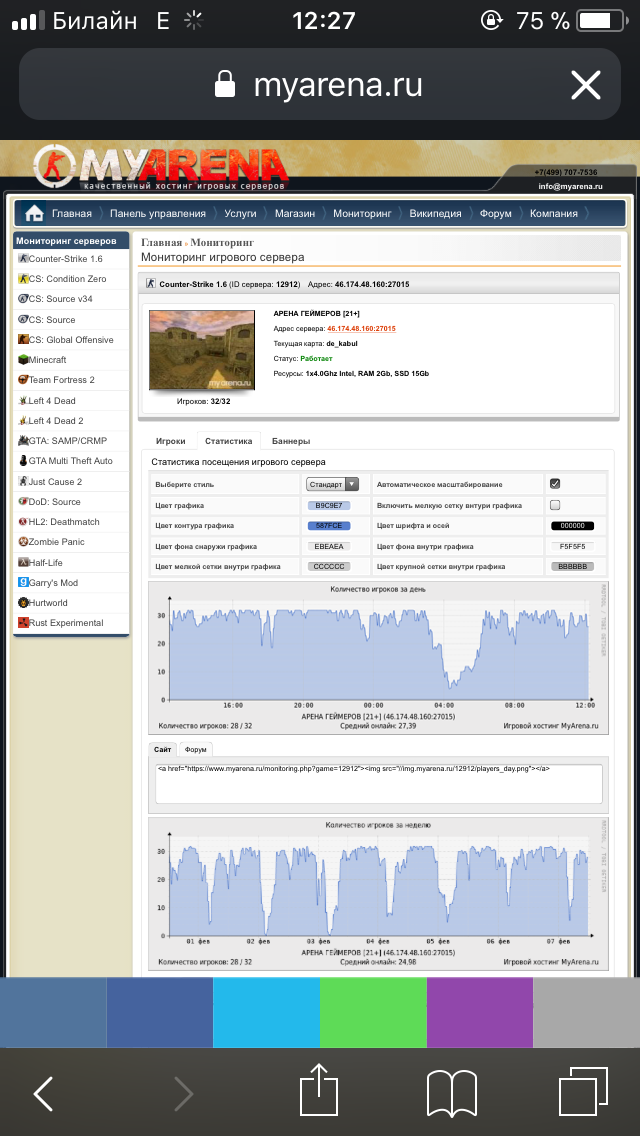This screenshot has height=1136, width=640.
Task: Switch to the Баннеры tab
Action: (x=291, y=440)
